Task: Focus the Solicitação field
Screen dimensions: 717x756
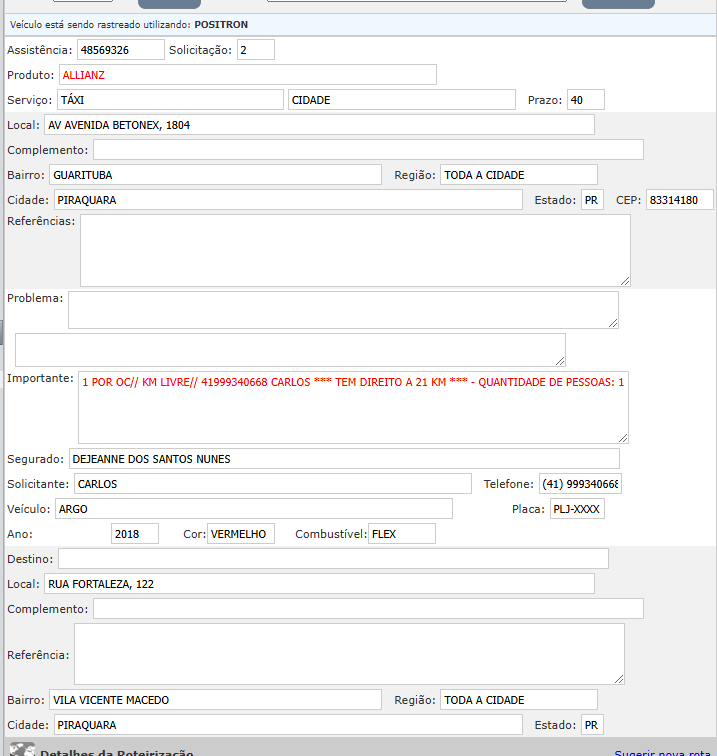Action: click(x=255, y=49)
